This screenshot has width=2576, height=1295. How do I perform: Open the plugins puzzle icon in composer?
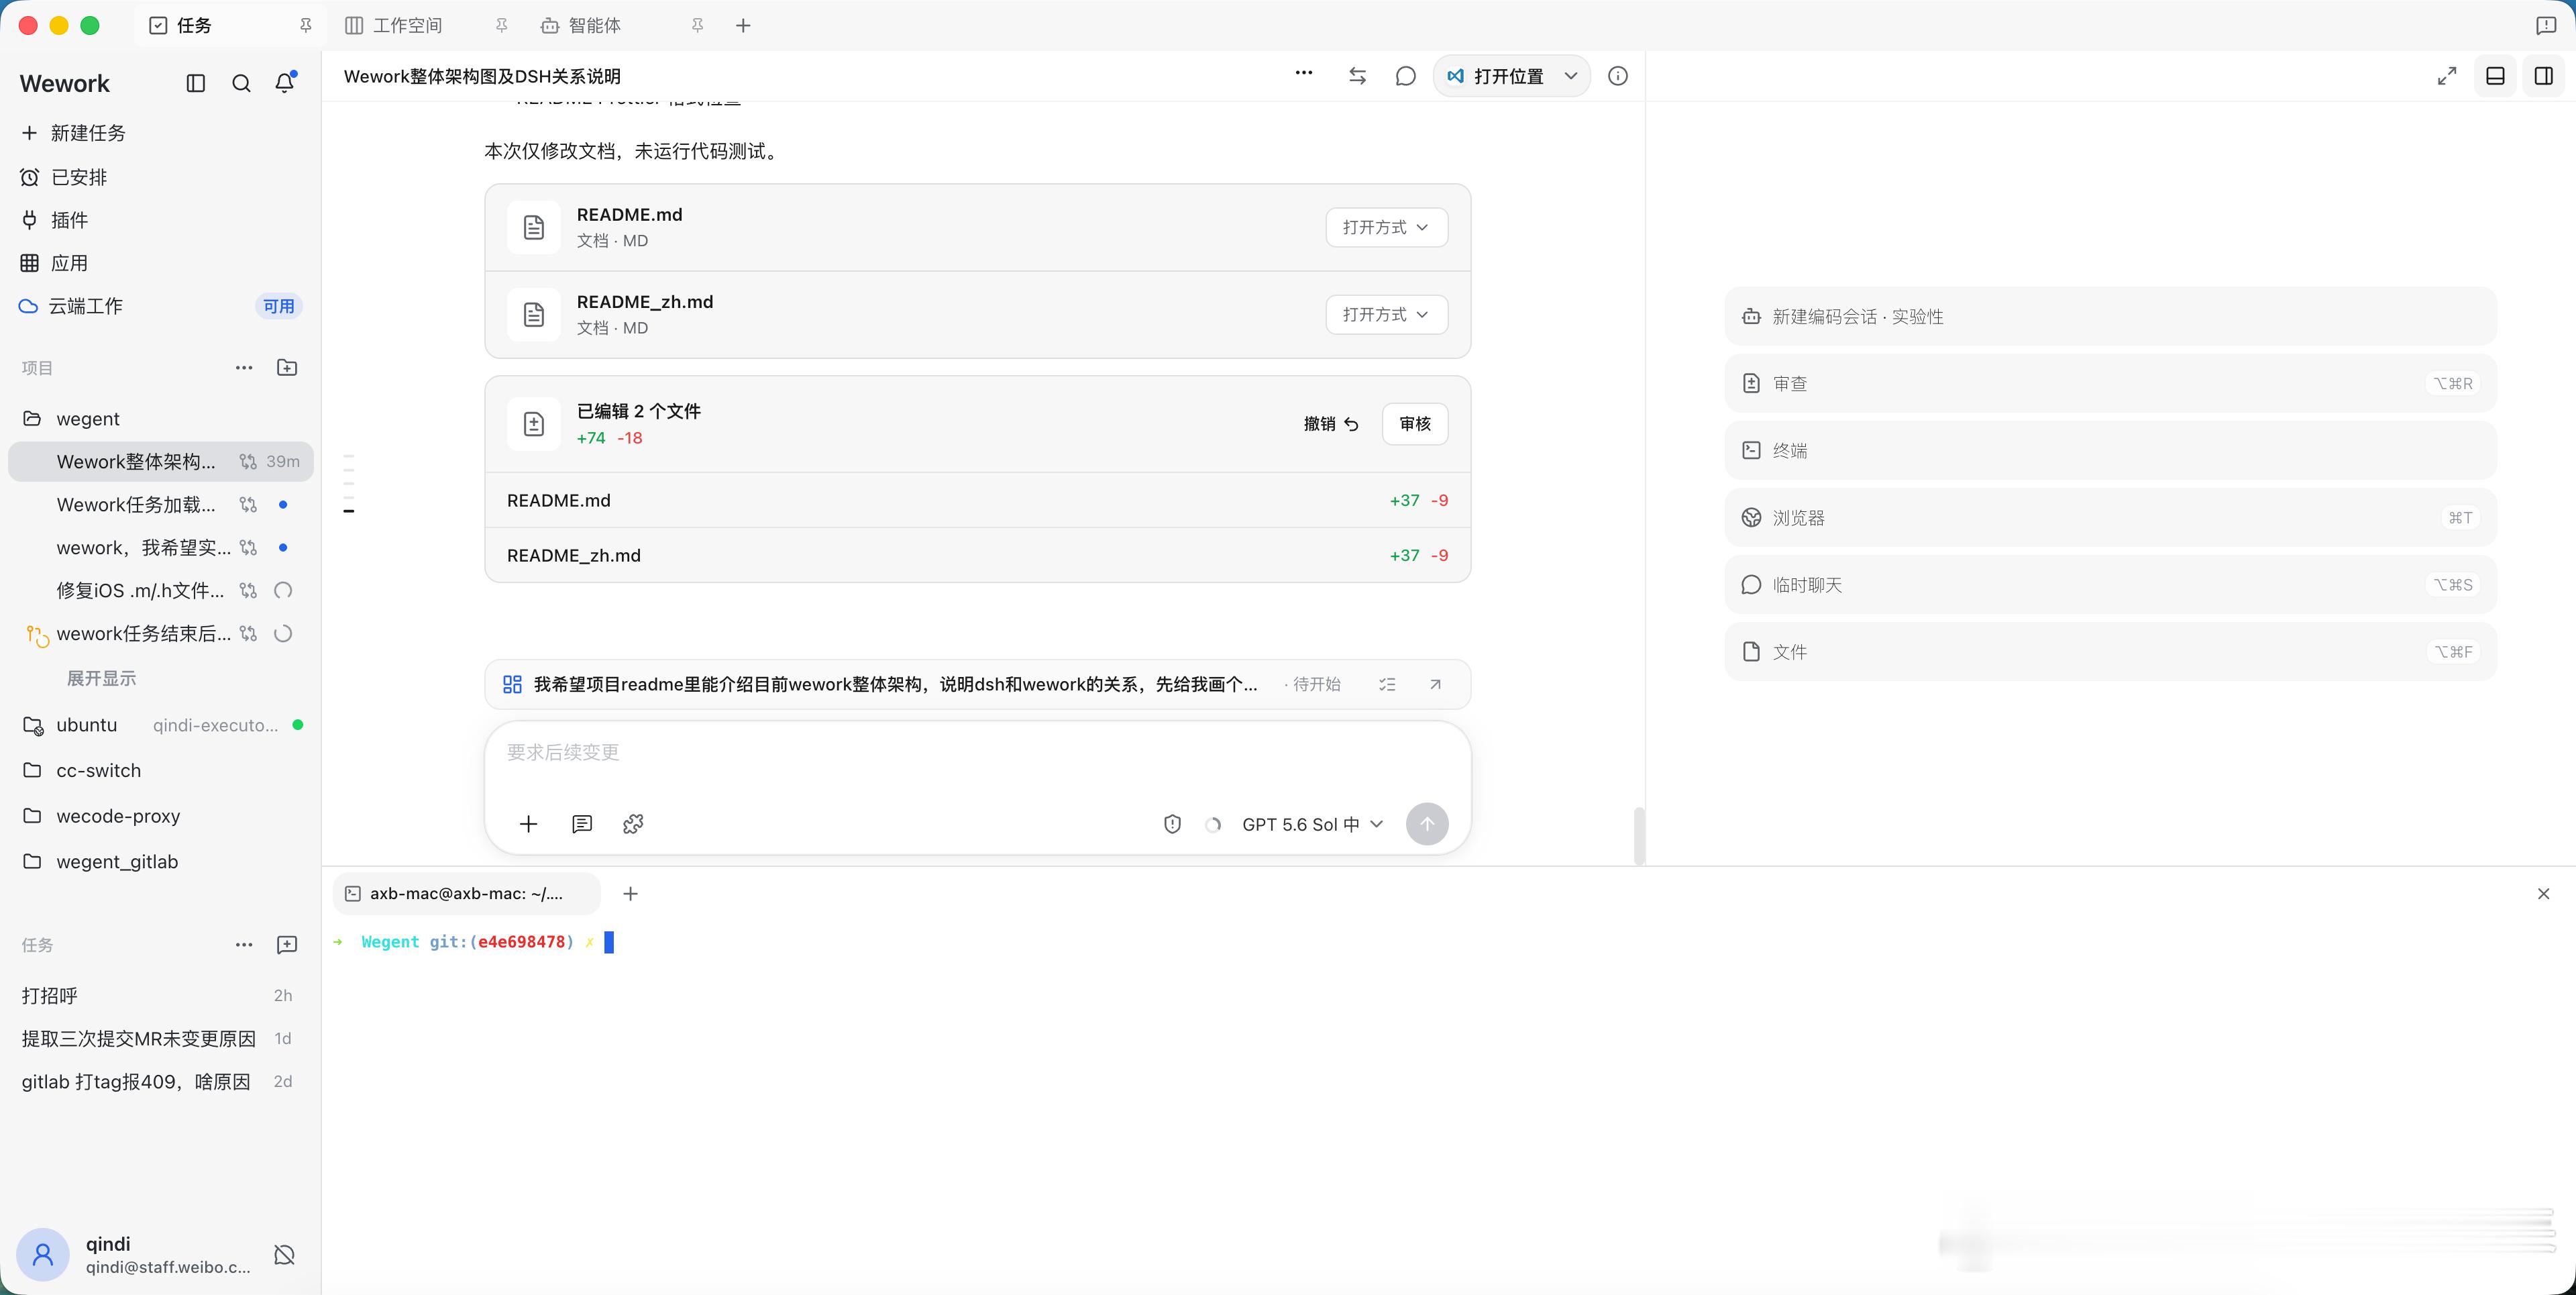tap(633, 824)
